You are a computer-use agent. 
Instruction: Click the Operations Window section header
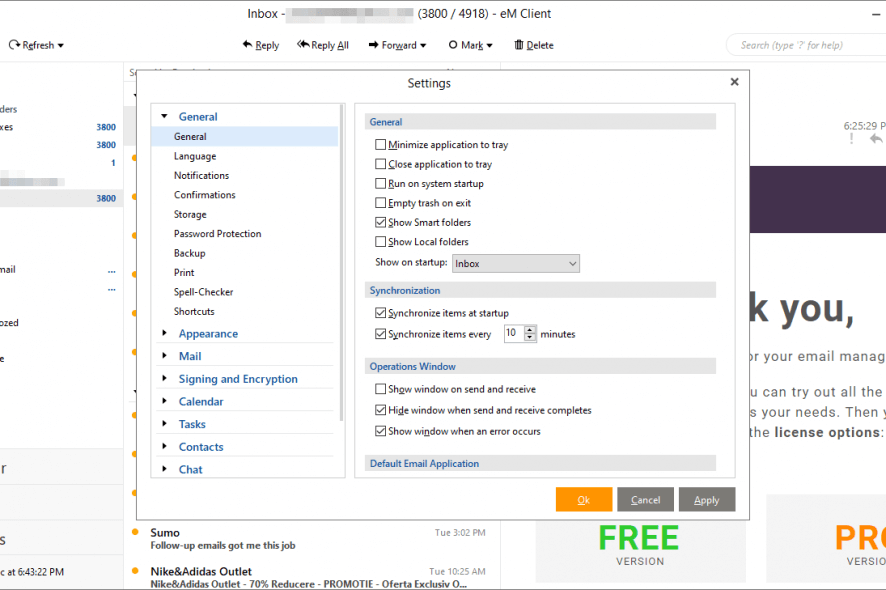click(540, 366)
